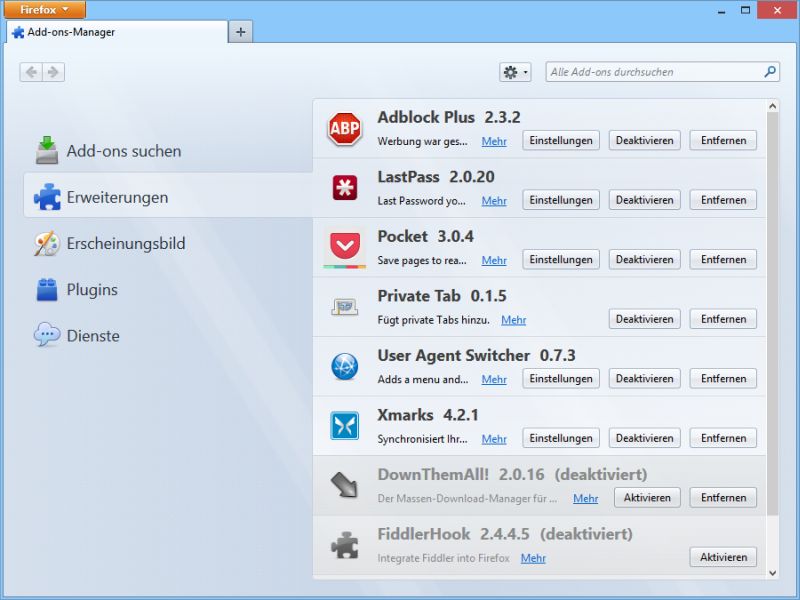Open the Add-ons suchen category
The image size is (800, 600).
pos(168,151)
